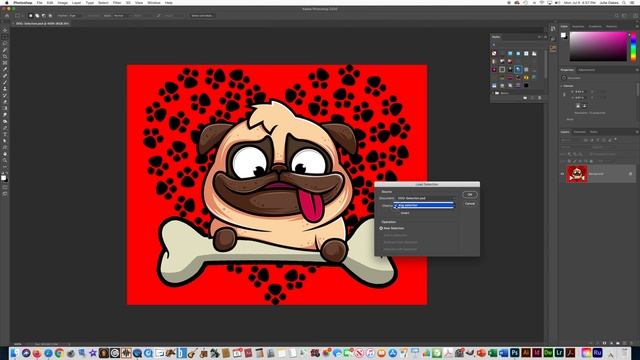Image resolution: width=640 pixels, height=360 pixels.
Task: Click the rainbow hue slider strip
Action: [633, 47]
